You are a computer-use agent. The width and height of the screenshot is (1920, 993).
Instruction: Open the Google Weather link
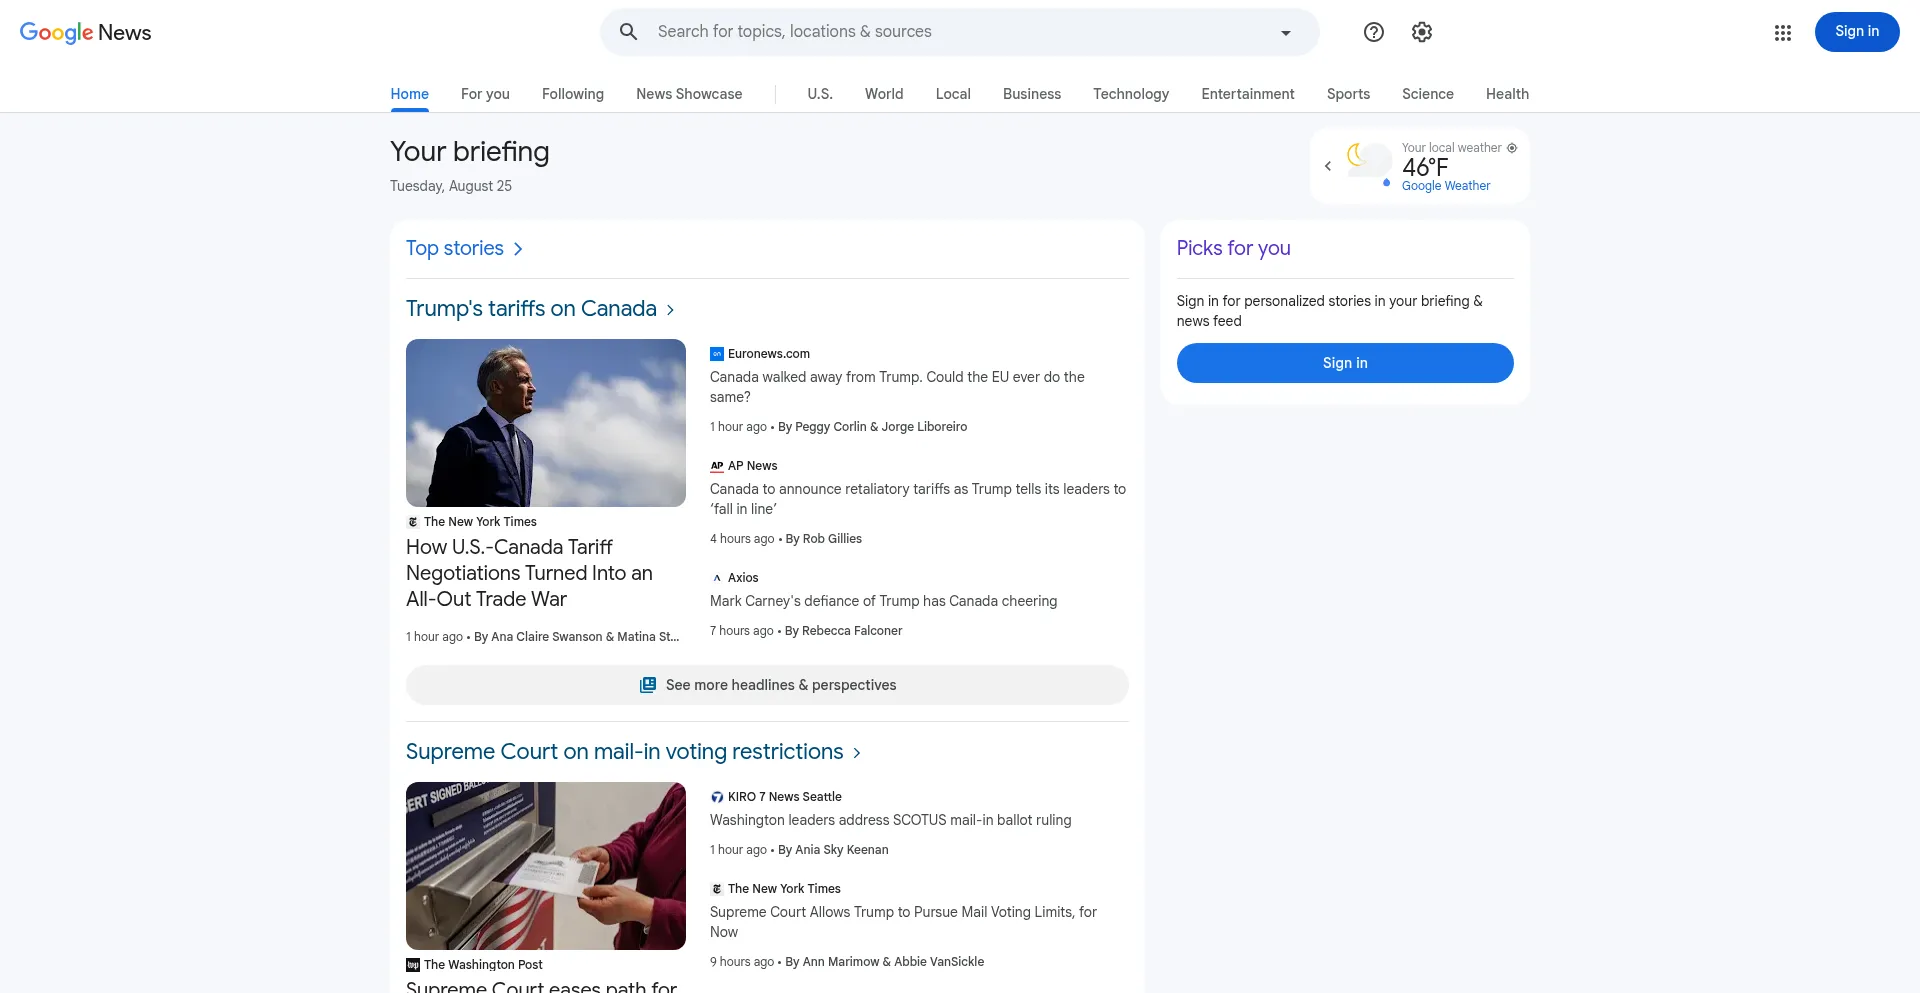tap(1446, 186)
